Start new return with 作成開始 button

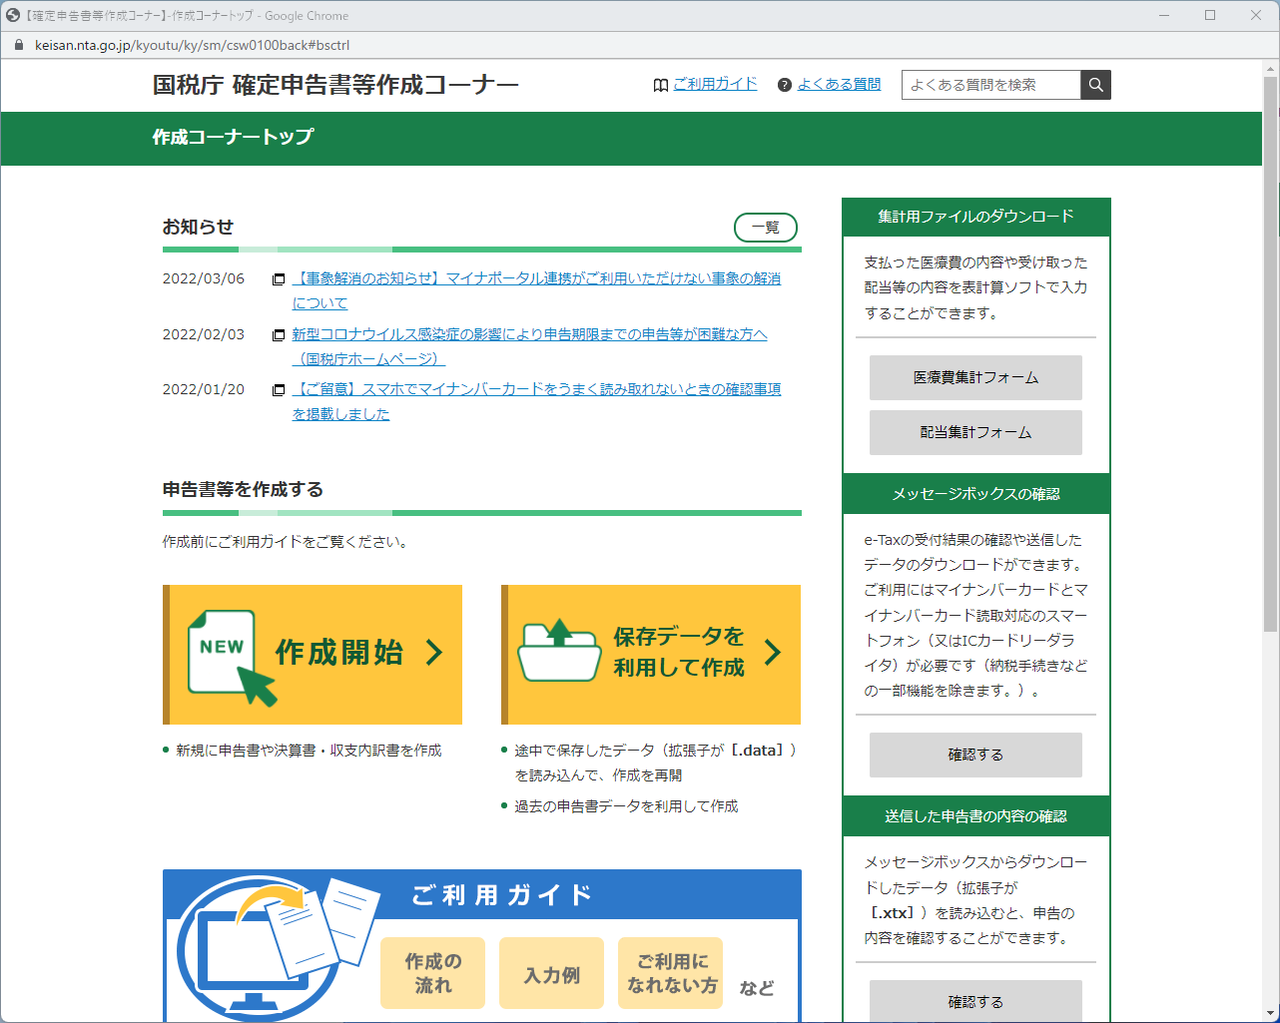click(312, 654)
